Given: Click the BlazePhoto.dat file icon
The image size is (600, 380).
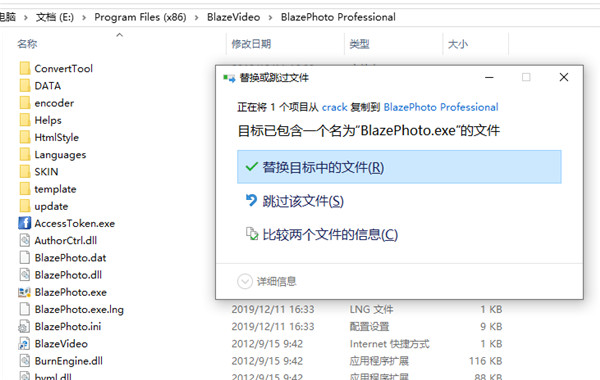Looking at the screenshot, I should [x=24, y=258].
